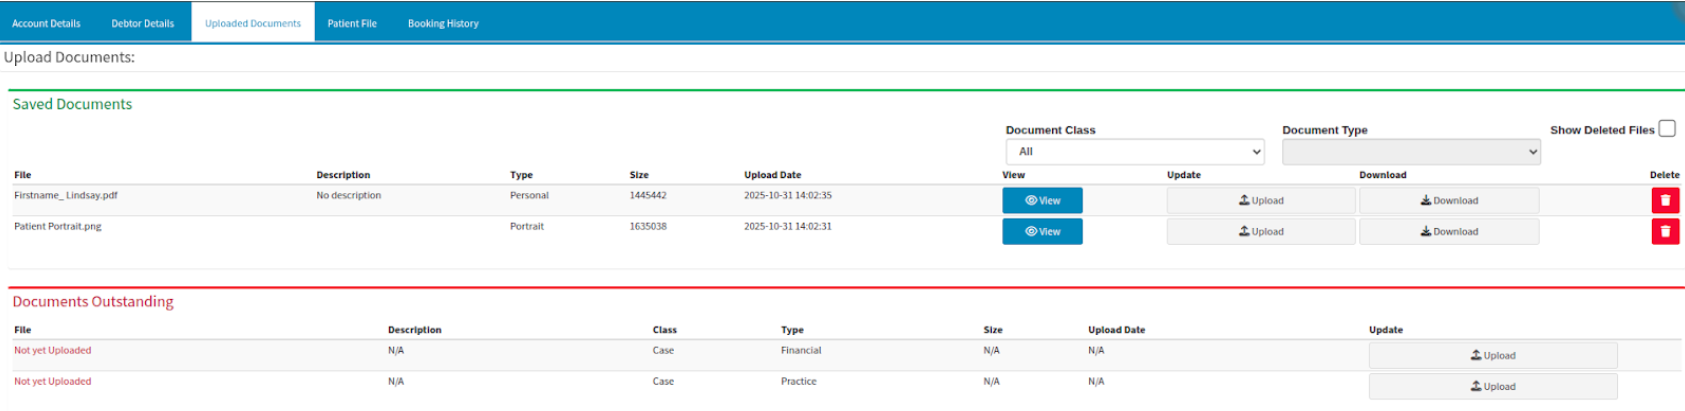
Task: Switch to the Account Details tab
Action: click(x=46, y=23)
